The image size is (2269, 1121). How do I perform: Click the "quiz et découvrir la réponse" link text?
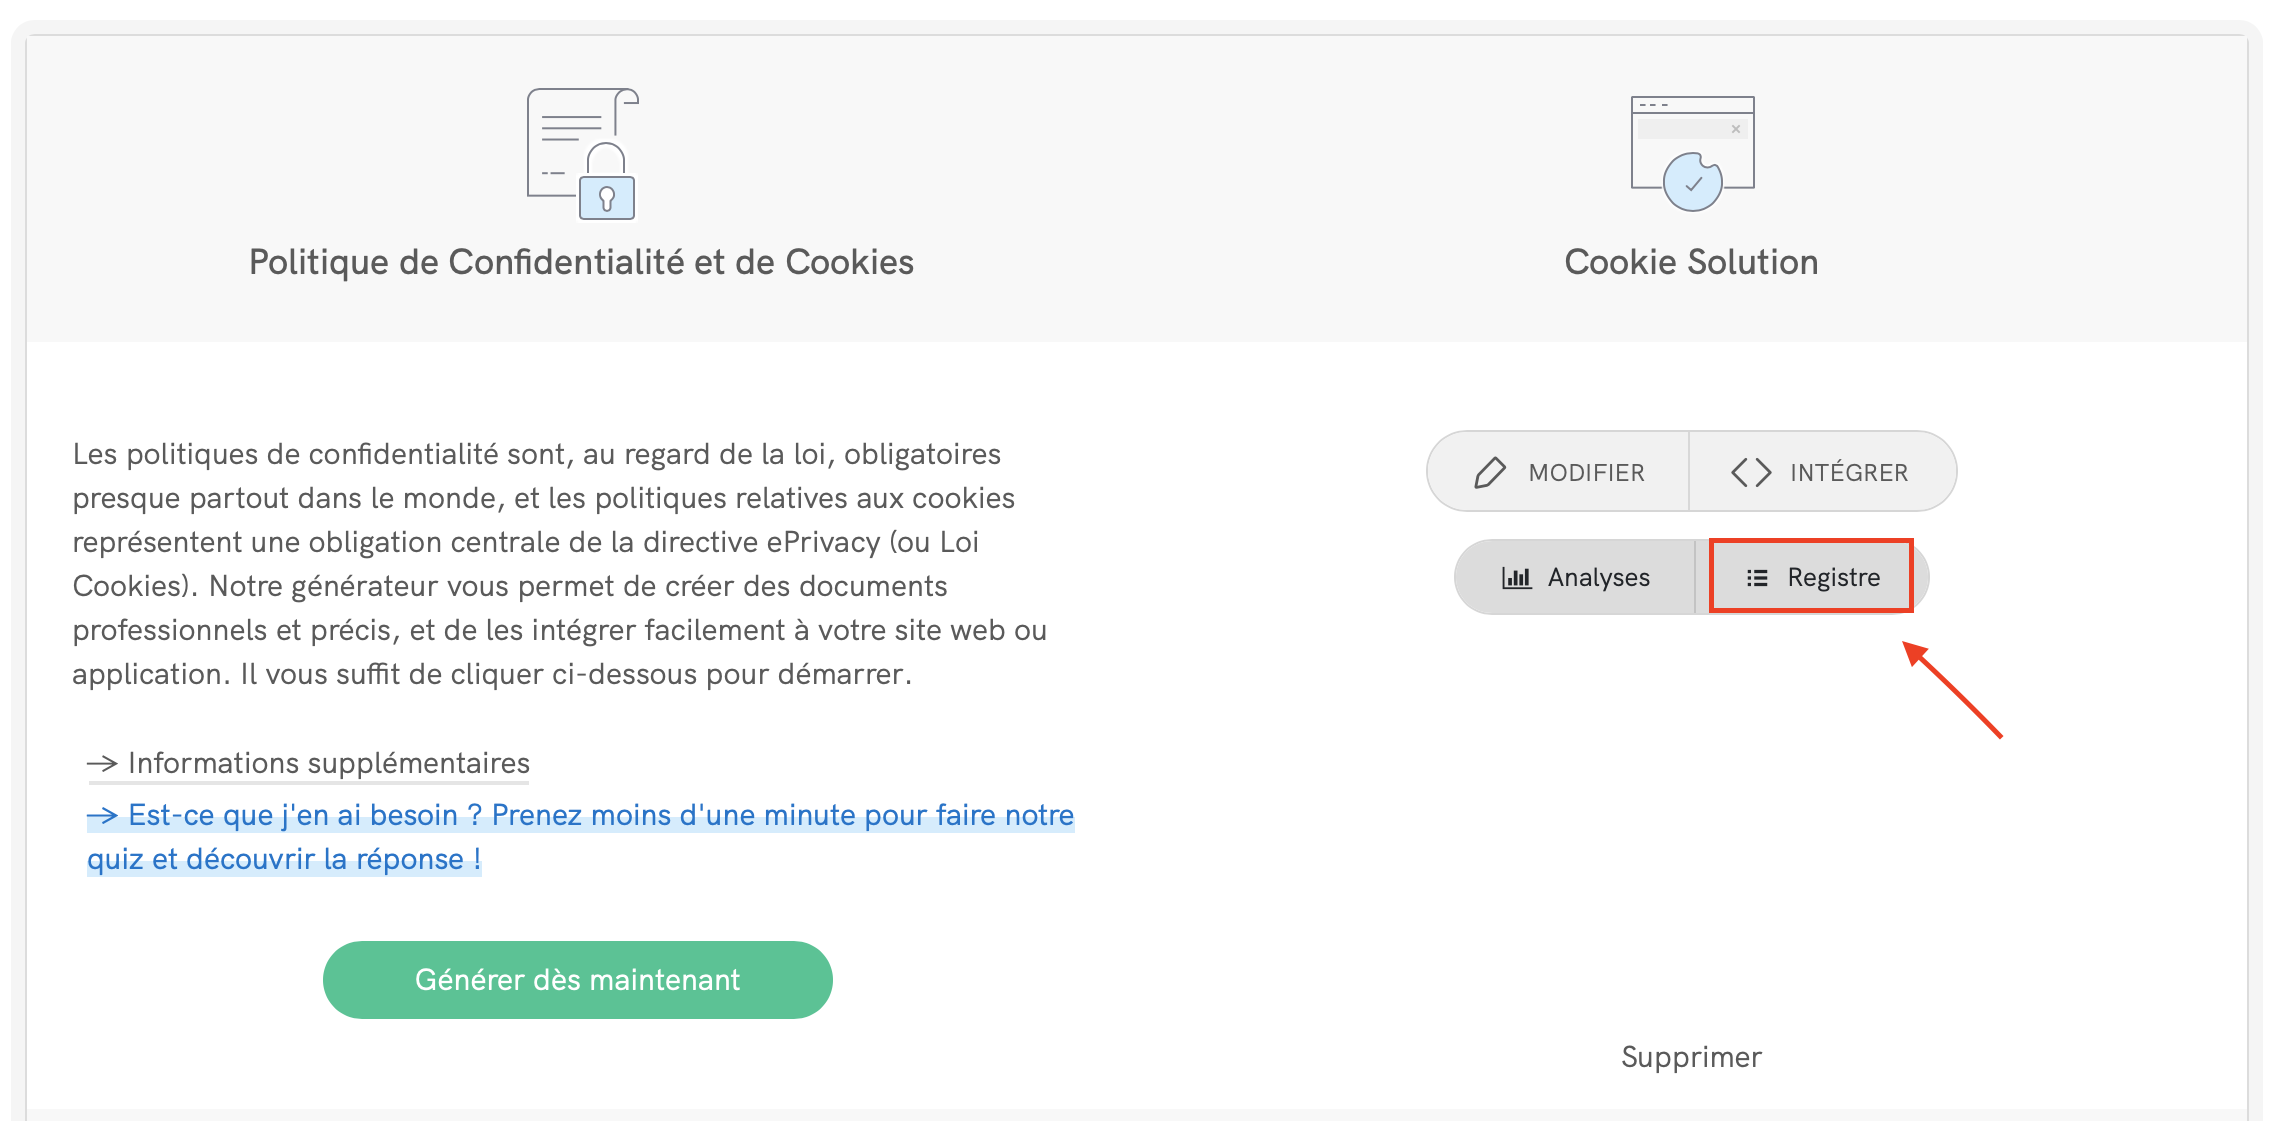pyautogui.click(x=284, y=860)
